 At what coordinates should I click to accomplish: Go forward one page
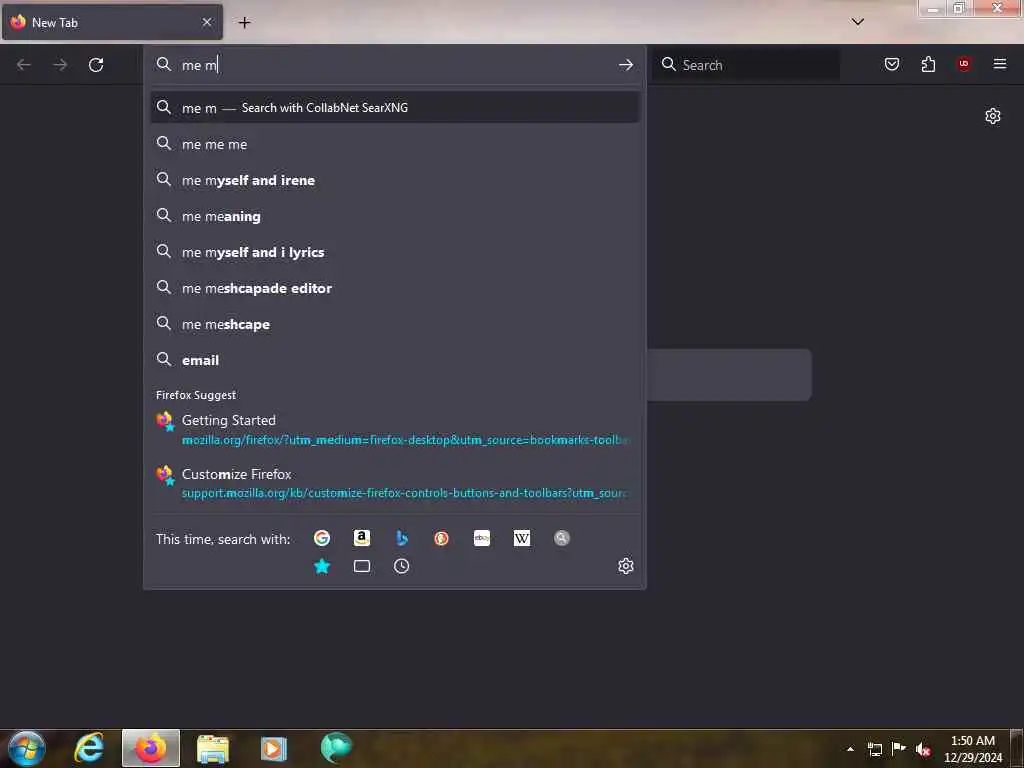click(60, 65)
